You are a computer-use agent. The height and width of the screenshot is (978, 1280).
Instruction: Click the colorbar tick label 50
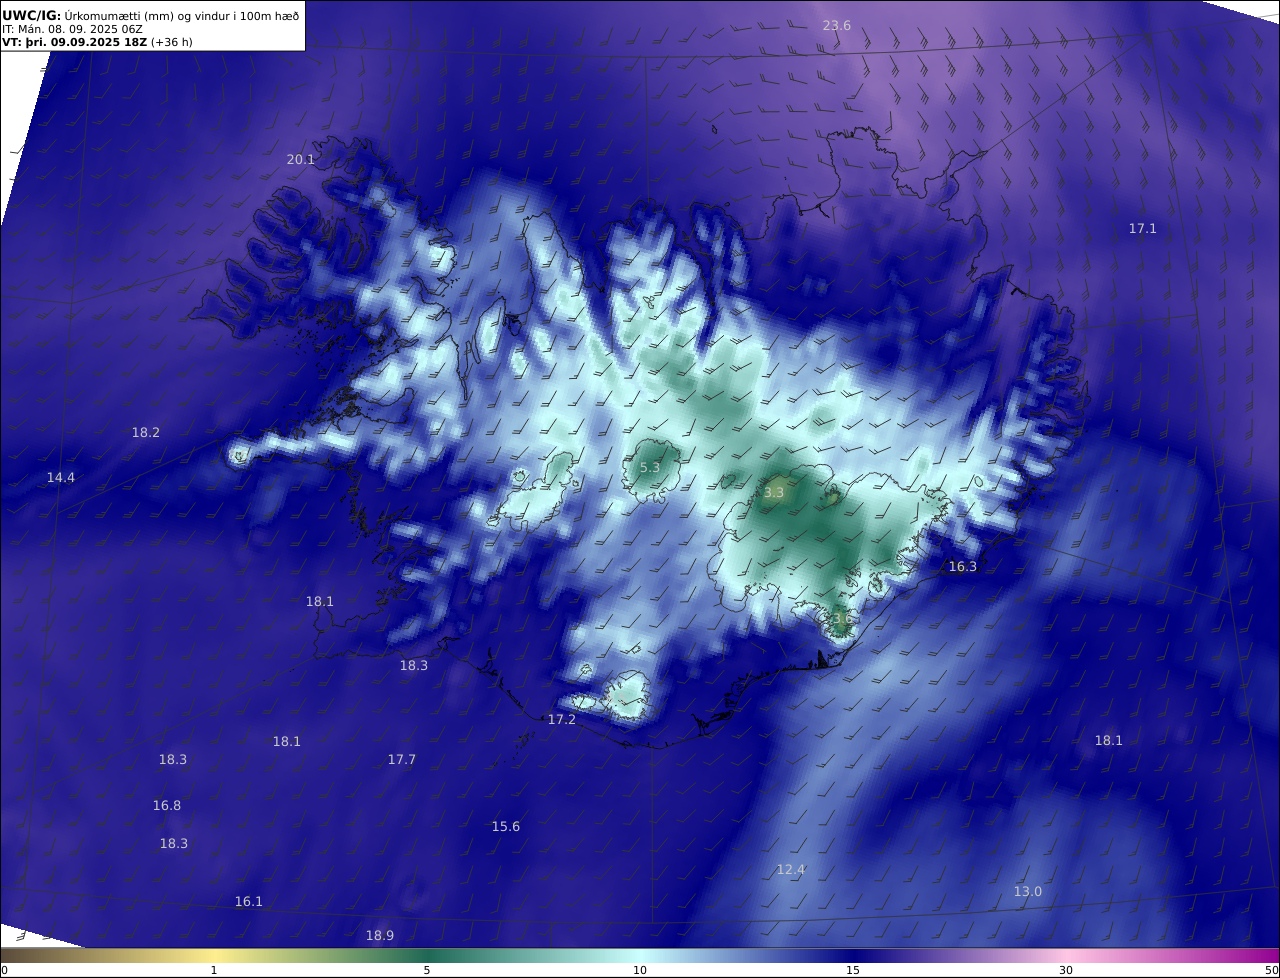click(x=1272, y=970)
